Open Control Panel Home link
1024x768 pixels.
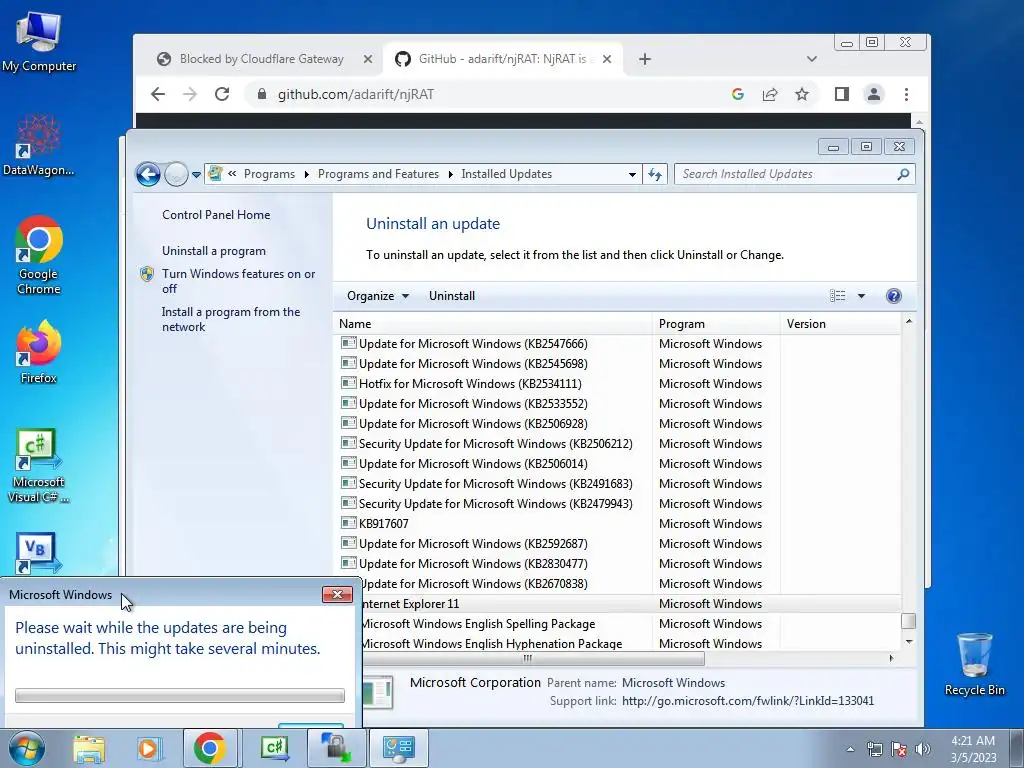pyautogui.click(x=216, y=215)
